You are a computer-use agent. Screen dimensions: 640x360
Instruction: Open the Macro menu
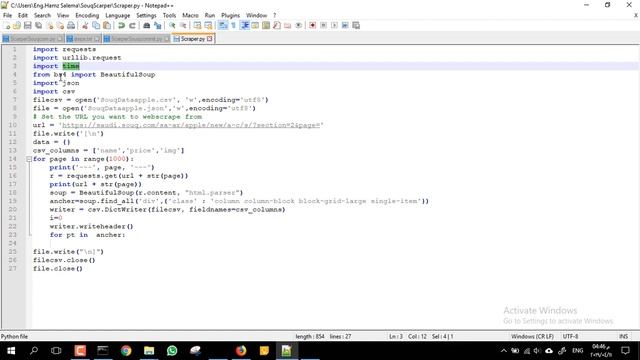pyautogui.click(x=190, y=15)
